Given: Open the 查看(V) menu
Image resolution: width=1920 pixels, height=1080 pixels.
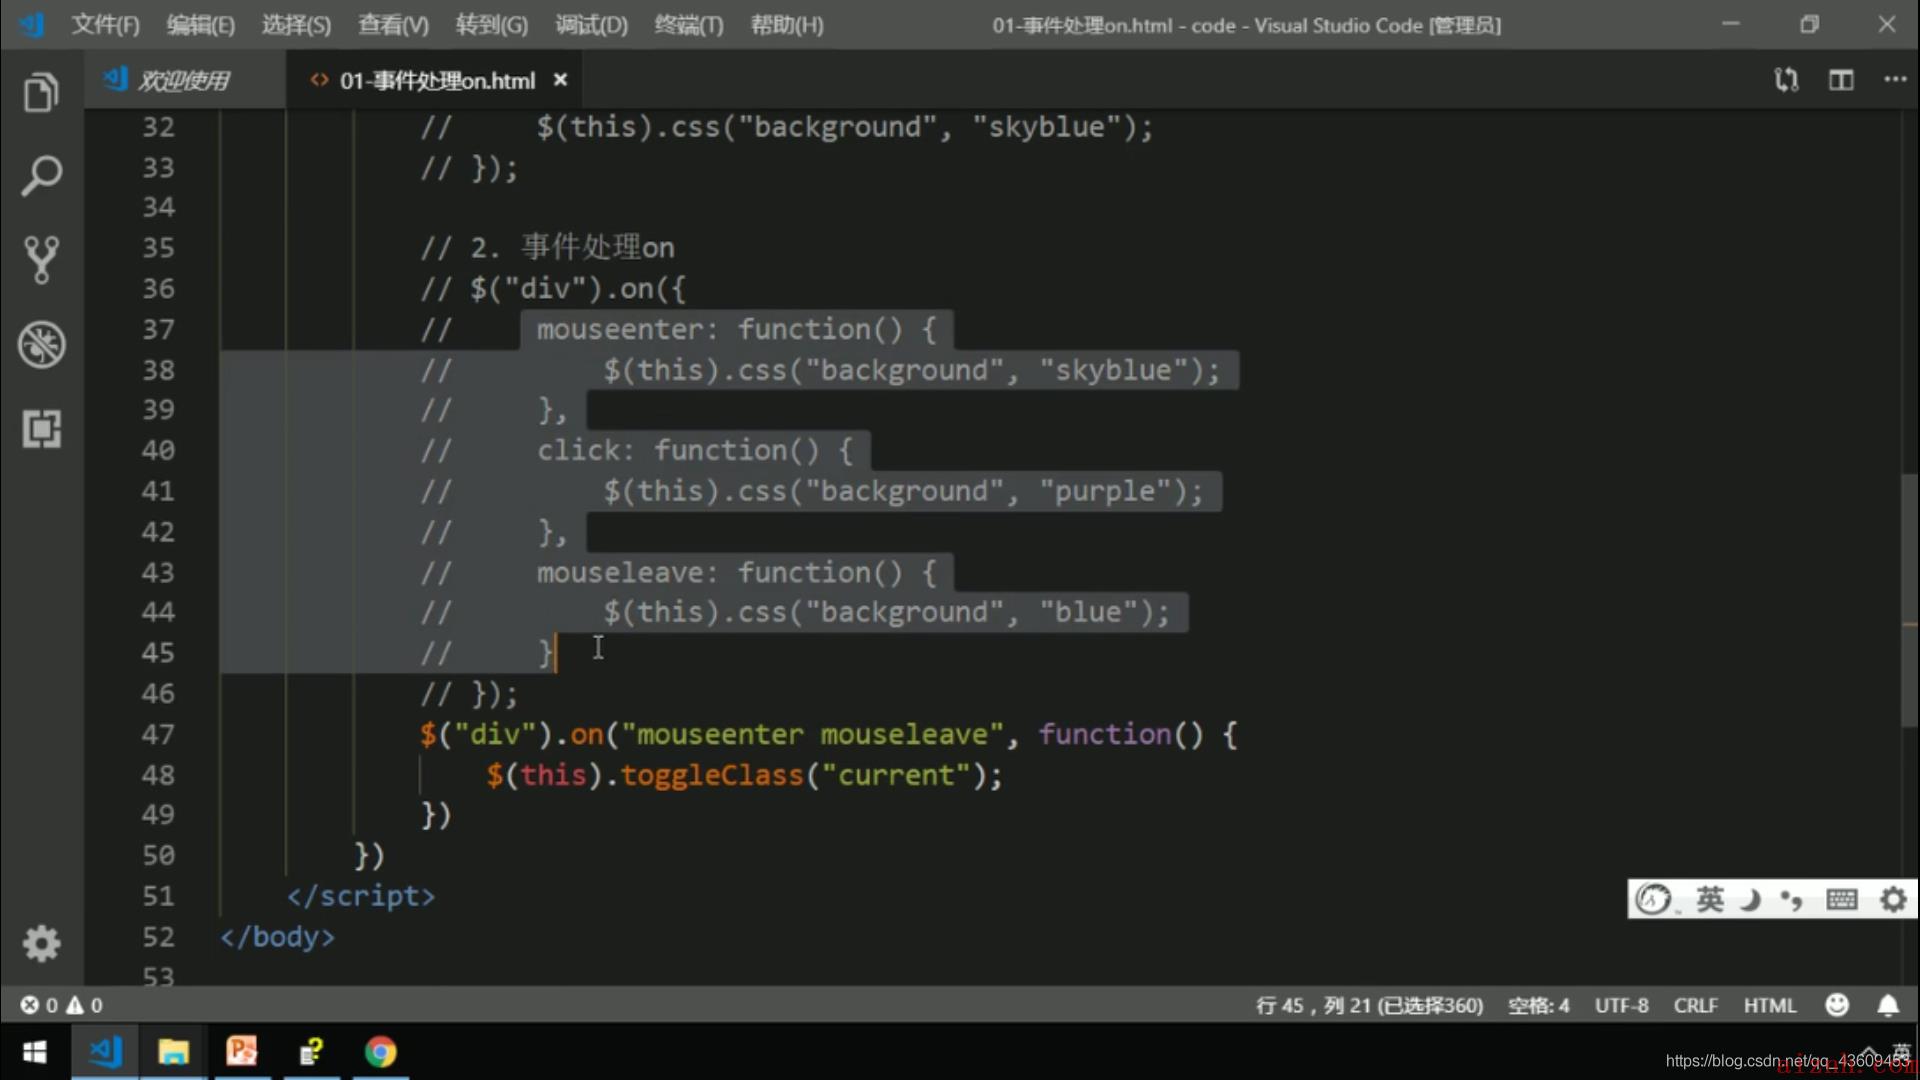Looking at the screenshot, I should coord(393,25).
